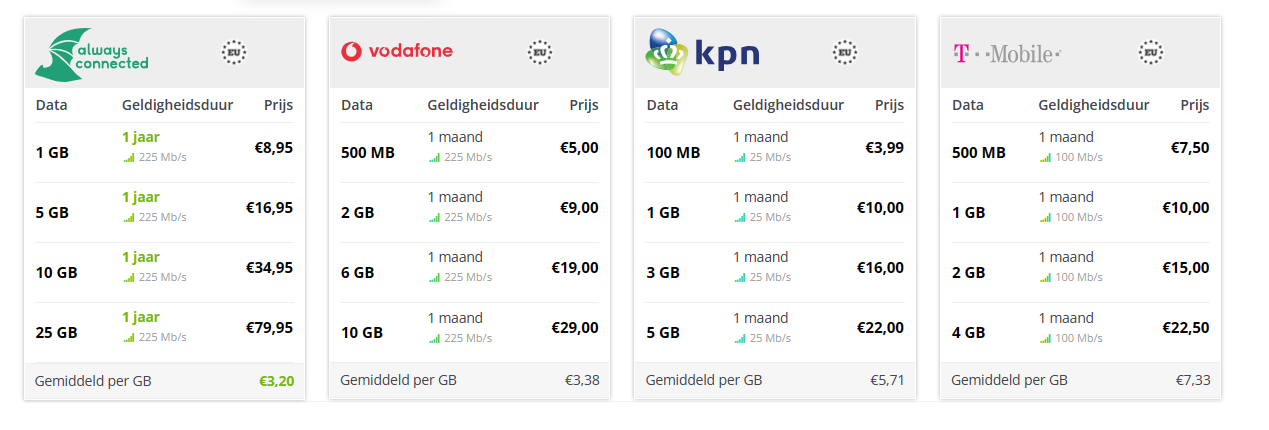The image size is (1269, 430).
Task: Click the EU badge in Always Connected card
Action: tap(234, 52)
